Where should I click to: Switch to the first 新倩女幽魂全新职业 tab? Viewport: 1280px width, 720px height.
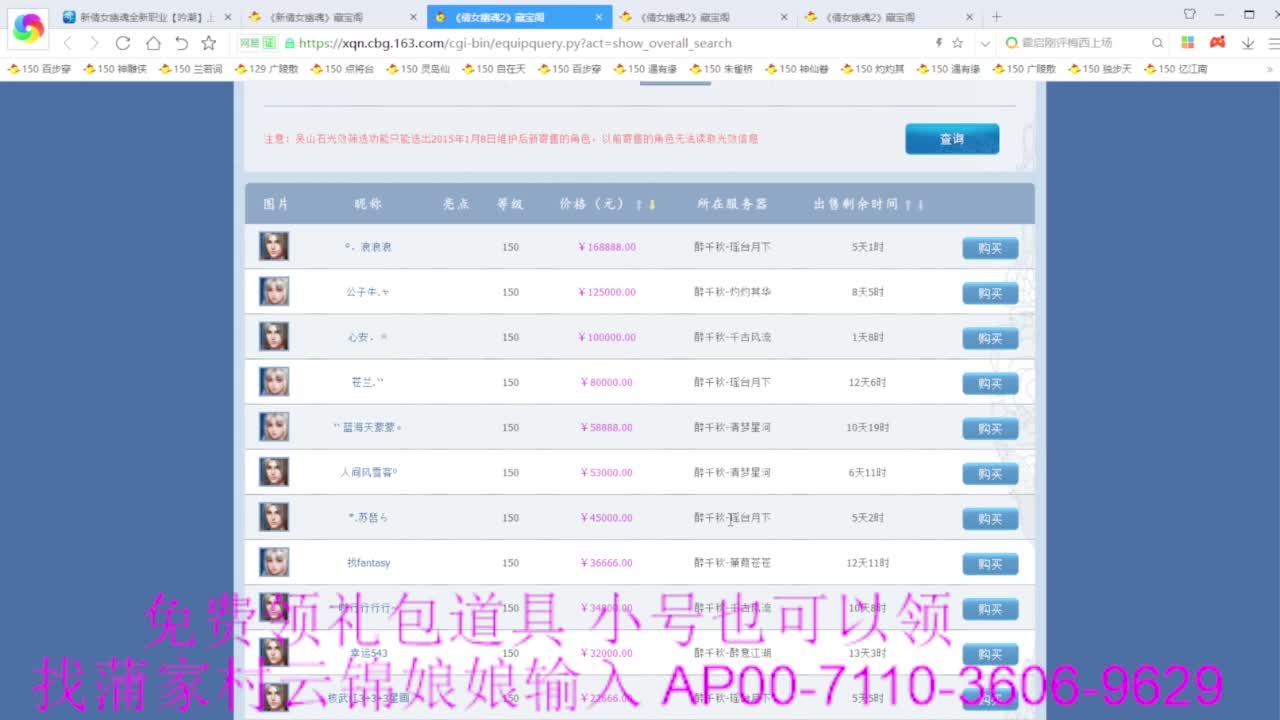pos(140,16)
